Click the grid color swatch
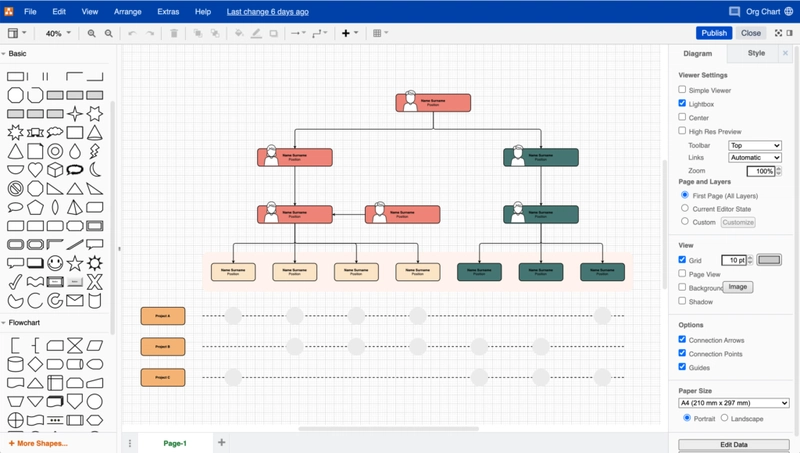The width and height of the screenshot is (800, 453). point(769,260)
